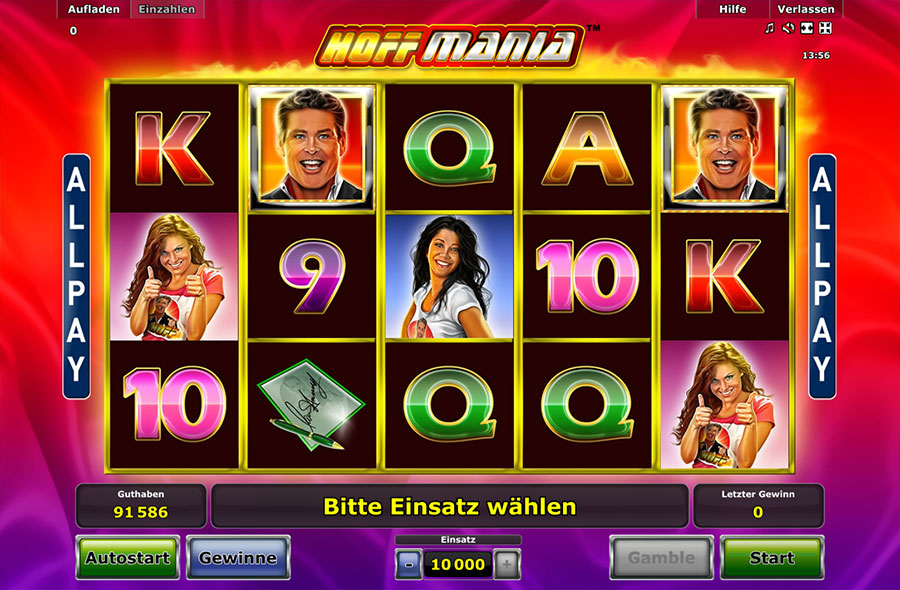Viewport: 900px width, 590px height.
Task: Click the left ALLPAY banner
Action: tap(76, 276)
